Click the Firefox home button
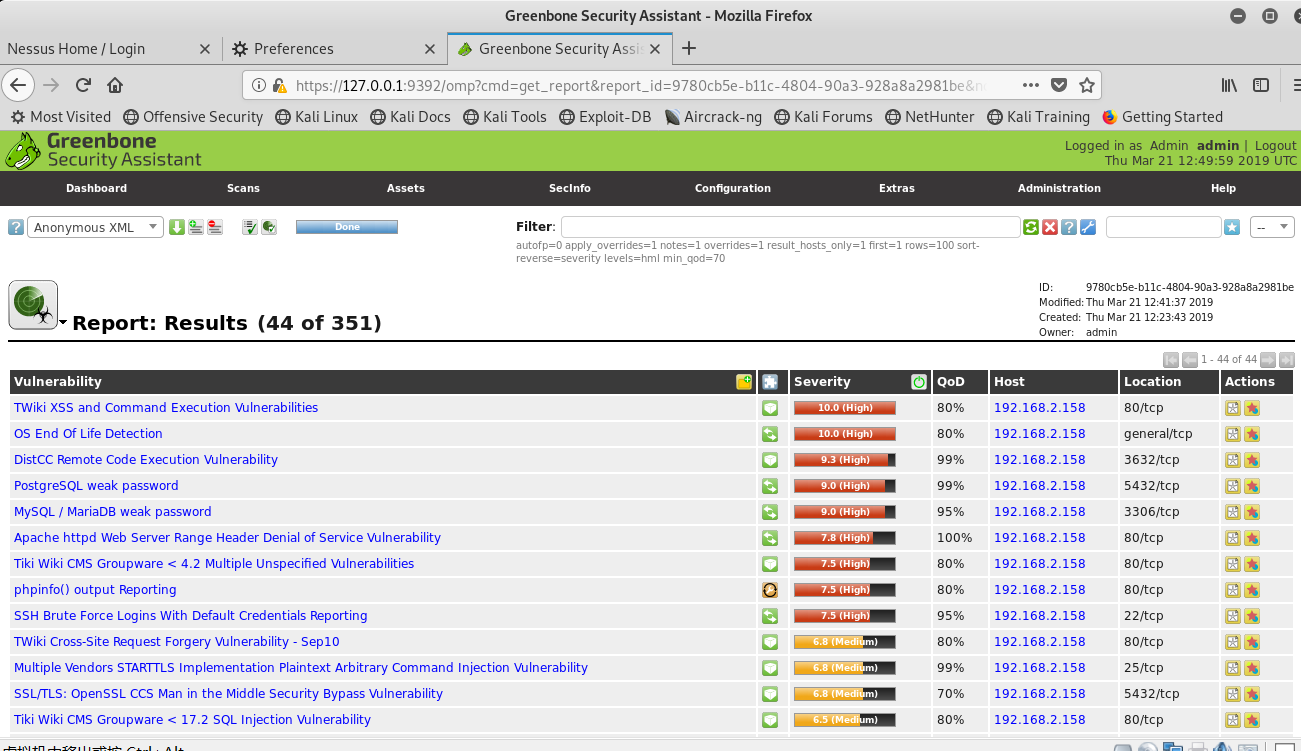Viewport: 1301px width, 751px height. tap(115, 85)
